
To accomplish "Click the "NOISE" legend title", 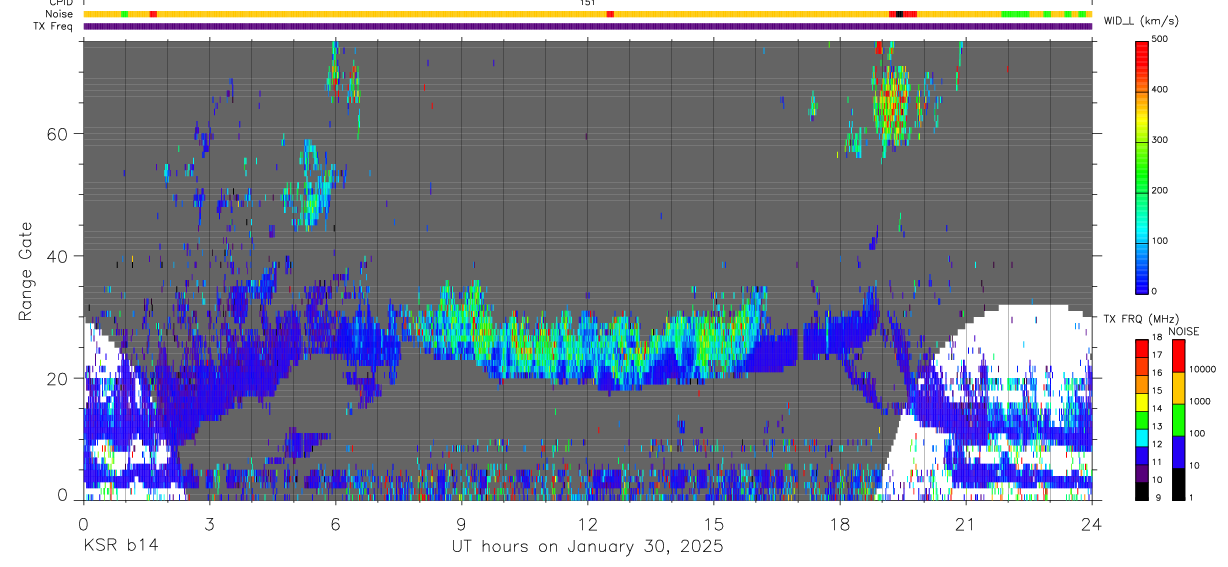I will pos(1183,331).
